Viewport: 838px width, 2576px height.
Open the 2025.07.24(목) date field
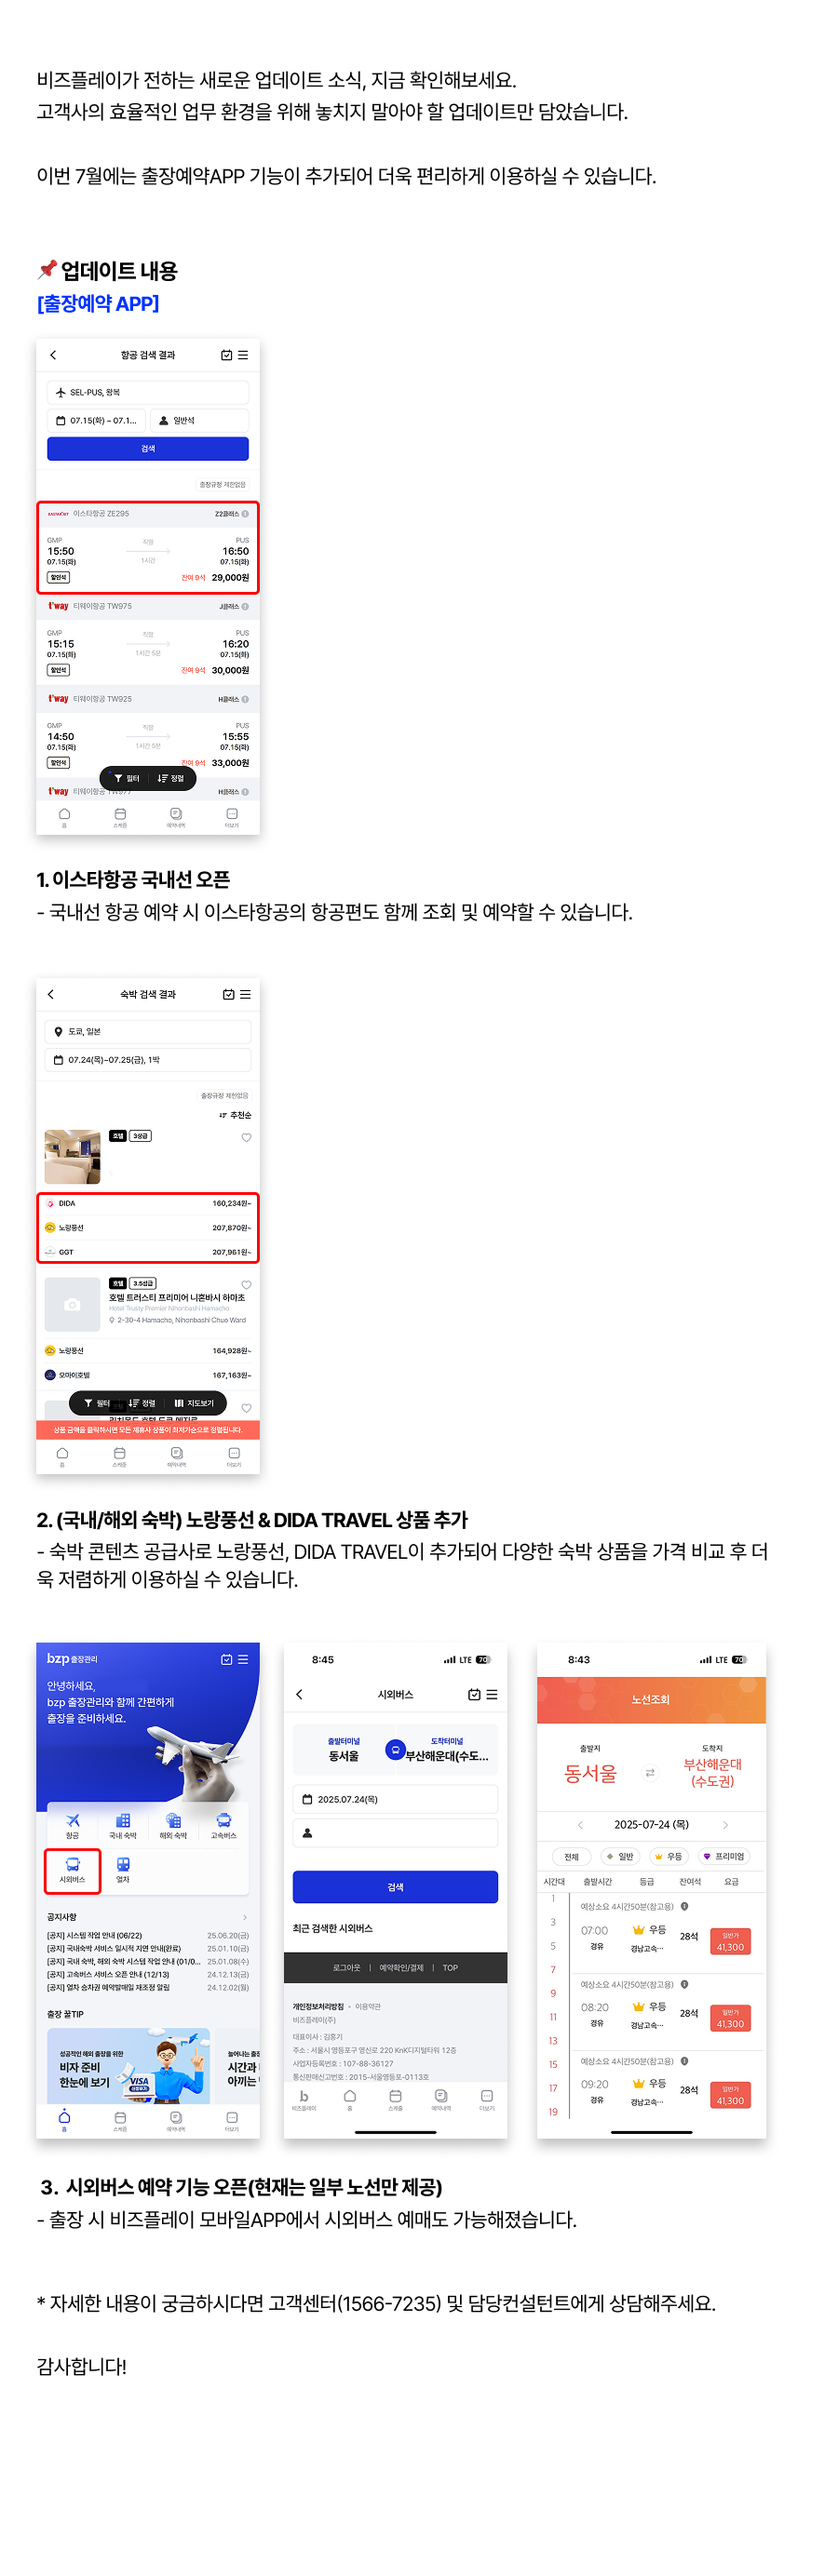pos(395,1799)
